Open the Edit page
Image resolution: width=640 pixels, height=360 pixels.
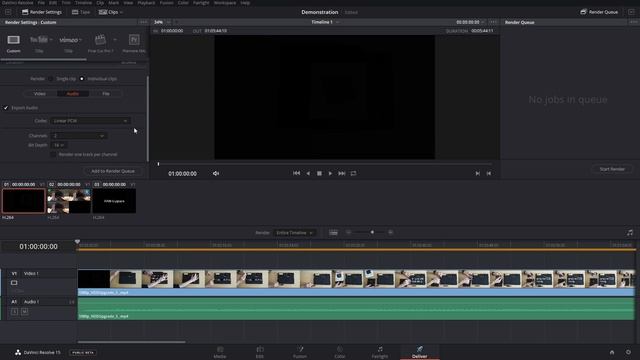tap(260, 352)
